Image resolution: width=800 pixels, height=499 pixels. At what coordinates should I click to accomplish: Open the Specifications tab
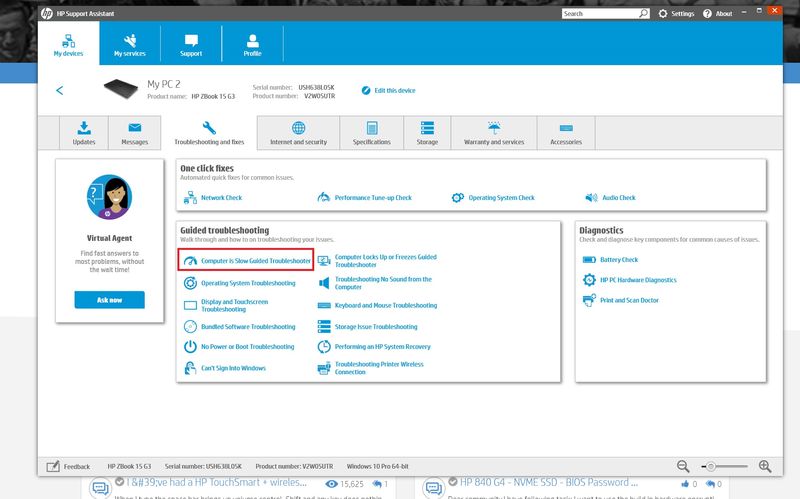pyautogui.click(x=371, y=133)
